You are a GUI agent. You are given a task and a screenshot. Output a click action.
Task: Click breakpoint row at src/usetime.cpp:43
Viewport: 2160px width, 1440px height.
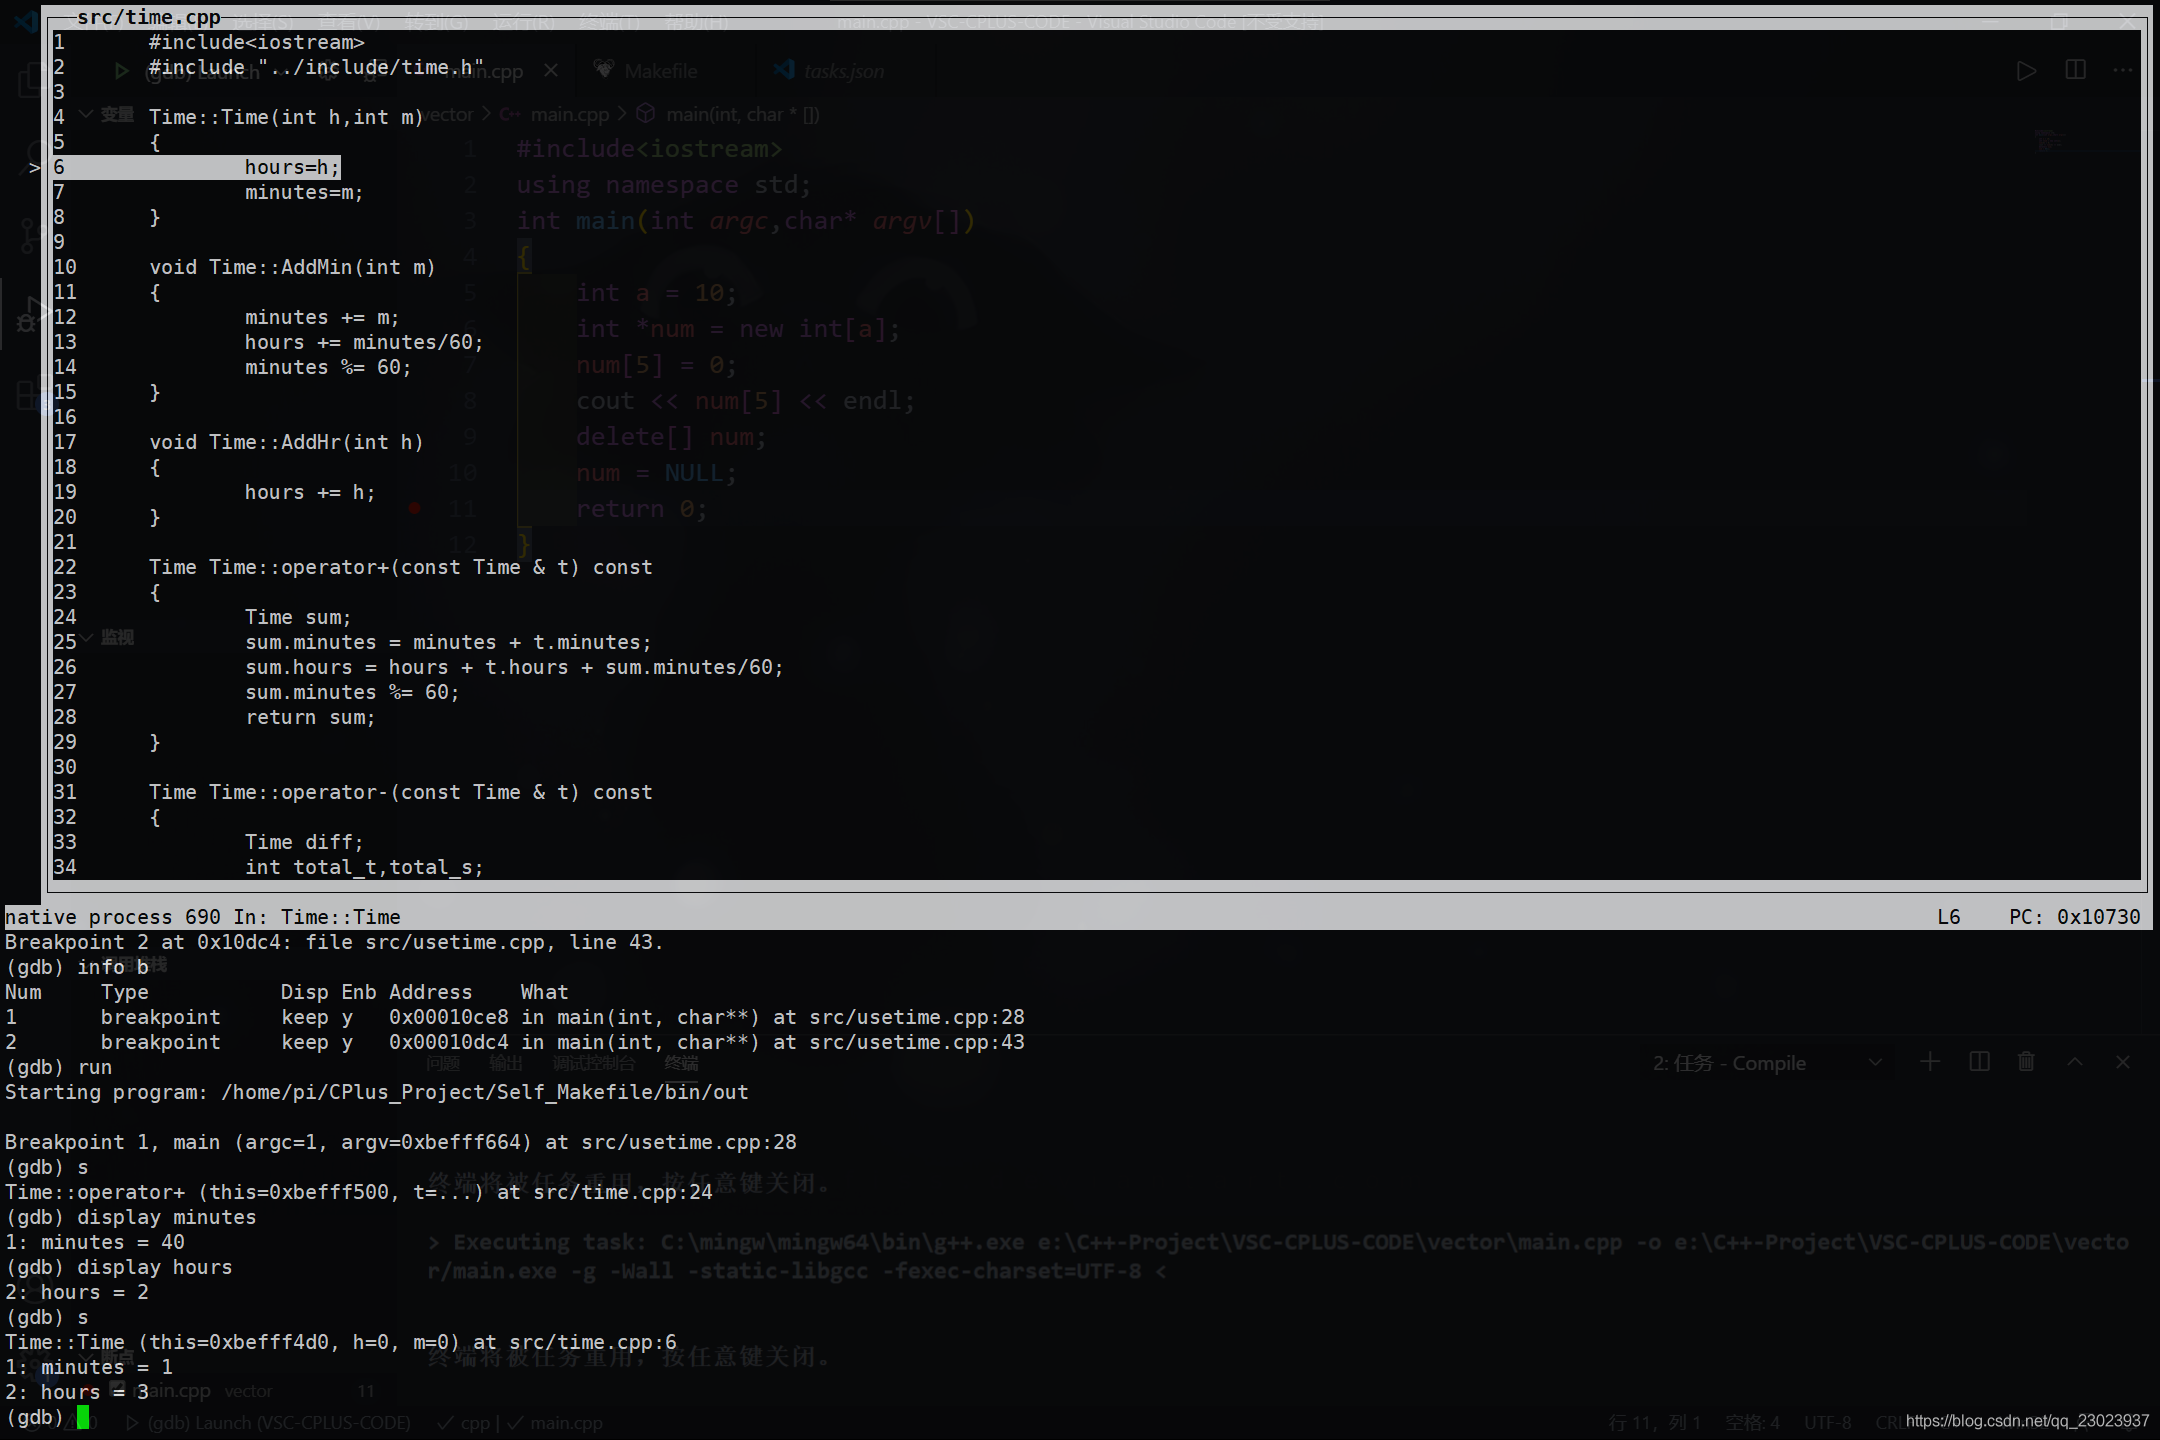pos(515,1042)
